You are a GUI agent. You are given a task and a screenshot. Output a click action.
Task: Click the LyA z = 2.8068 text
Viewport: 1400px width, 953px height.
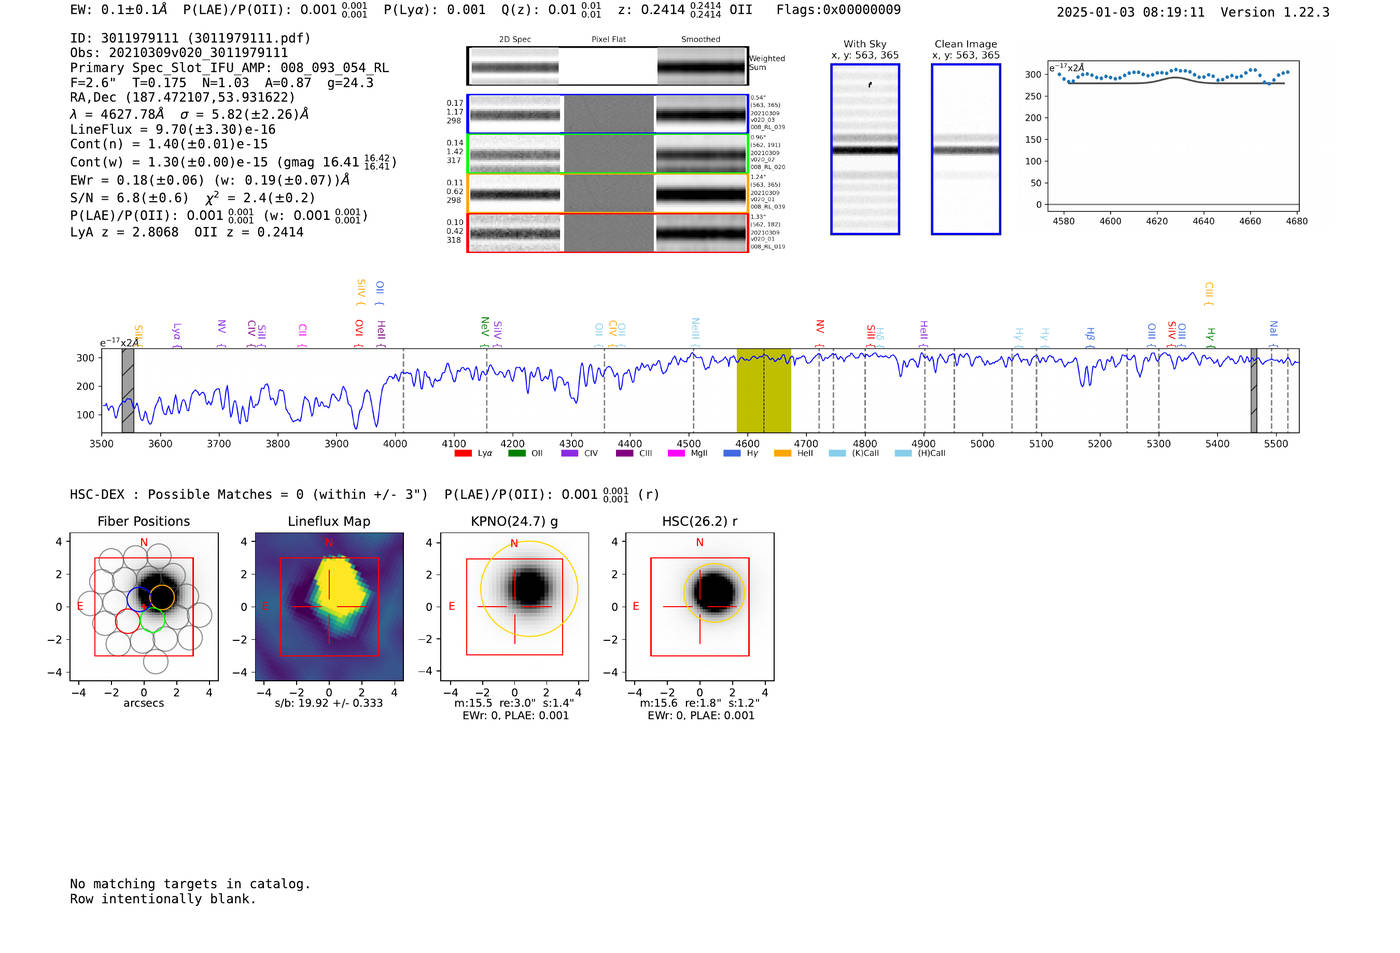pyautogui.click(x=124, y=232)
